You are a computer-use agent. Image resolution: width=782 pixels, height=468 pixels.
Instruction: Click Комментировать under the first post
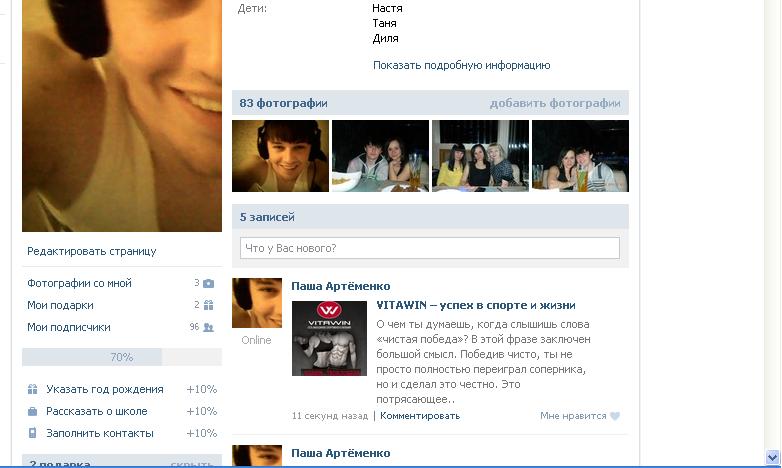(x=420, y=416)
